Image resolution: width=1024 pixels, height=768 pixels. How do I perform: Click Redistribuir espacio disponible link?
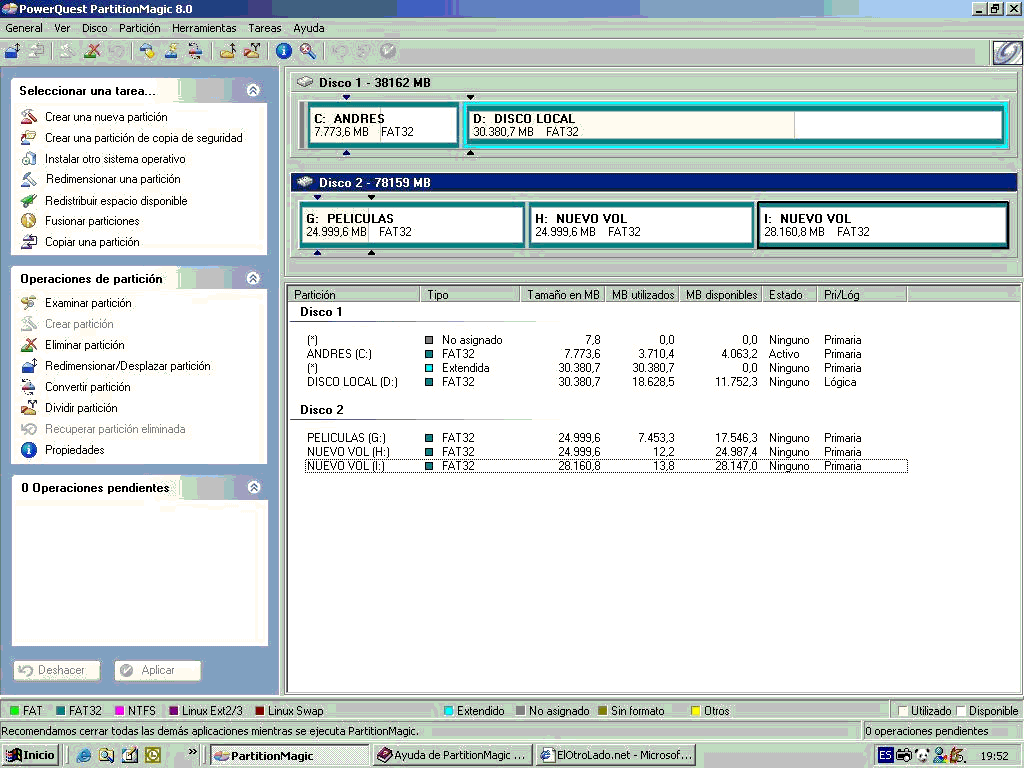[x=116, y=200]
